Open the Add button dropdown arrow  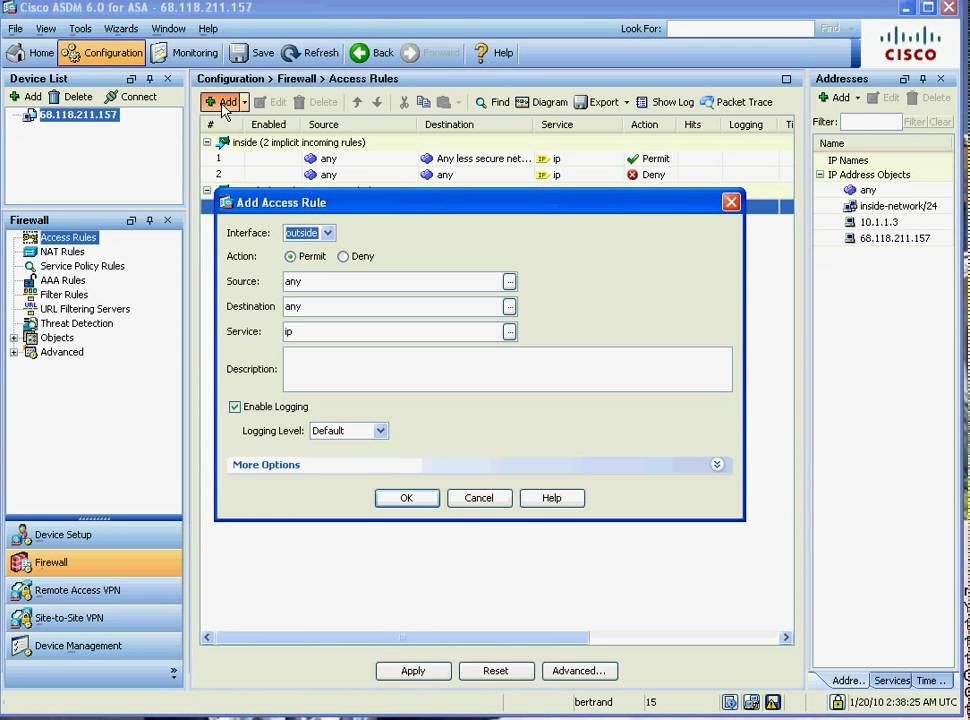[245, 102]
